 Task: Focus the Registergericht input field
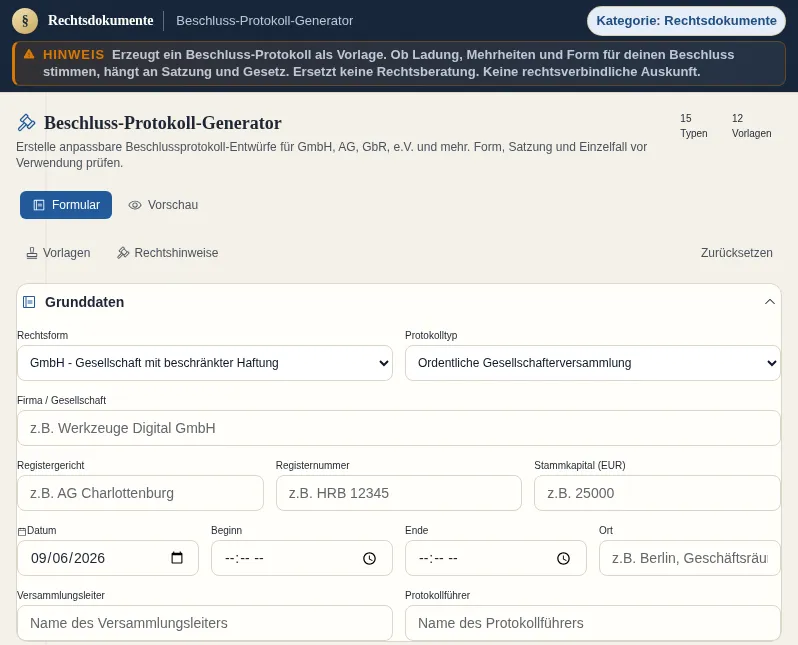140,493
